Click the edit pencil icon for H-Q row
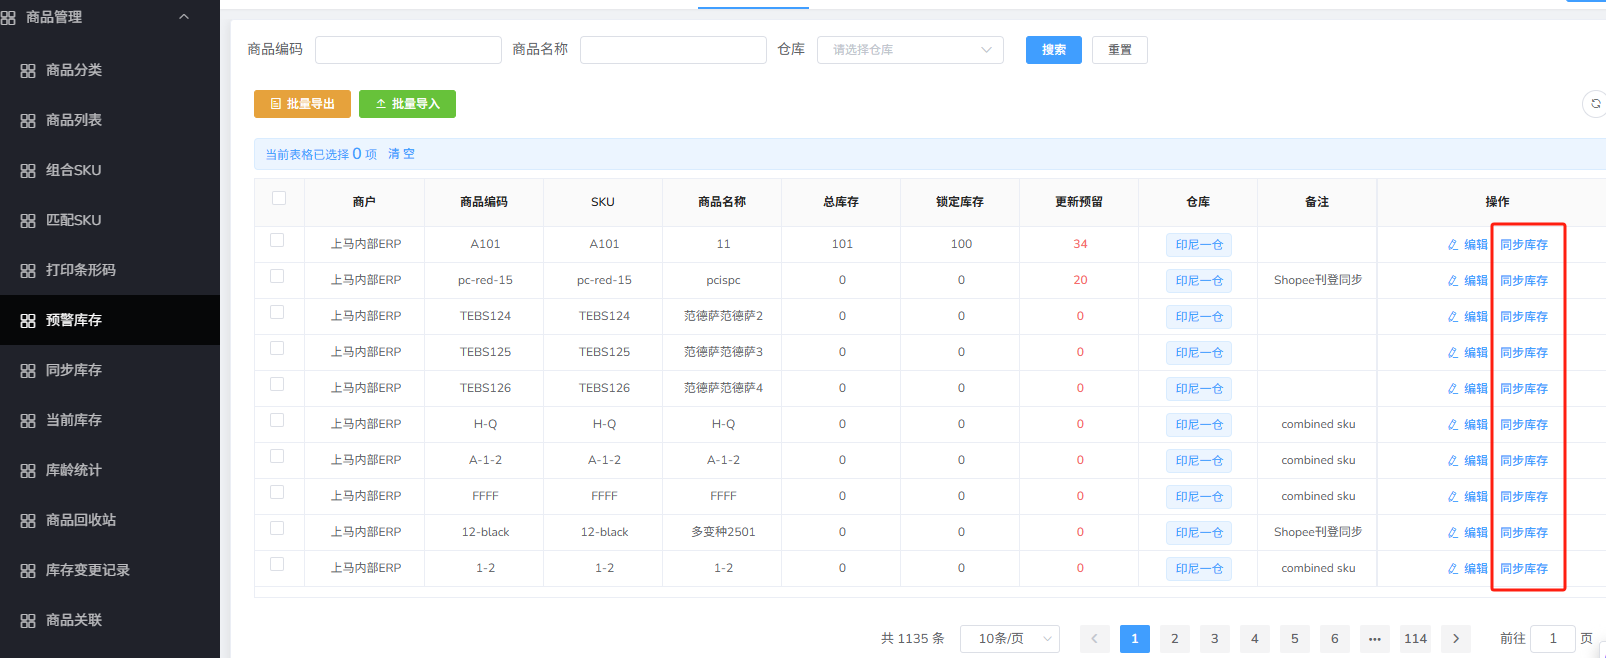 click(x=1453, y=425)
